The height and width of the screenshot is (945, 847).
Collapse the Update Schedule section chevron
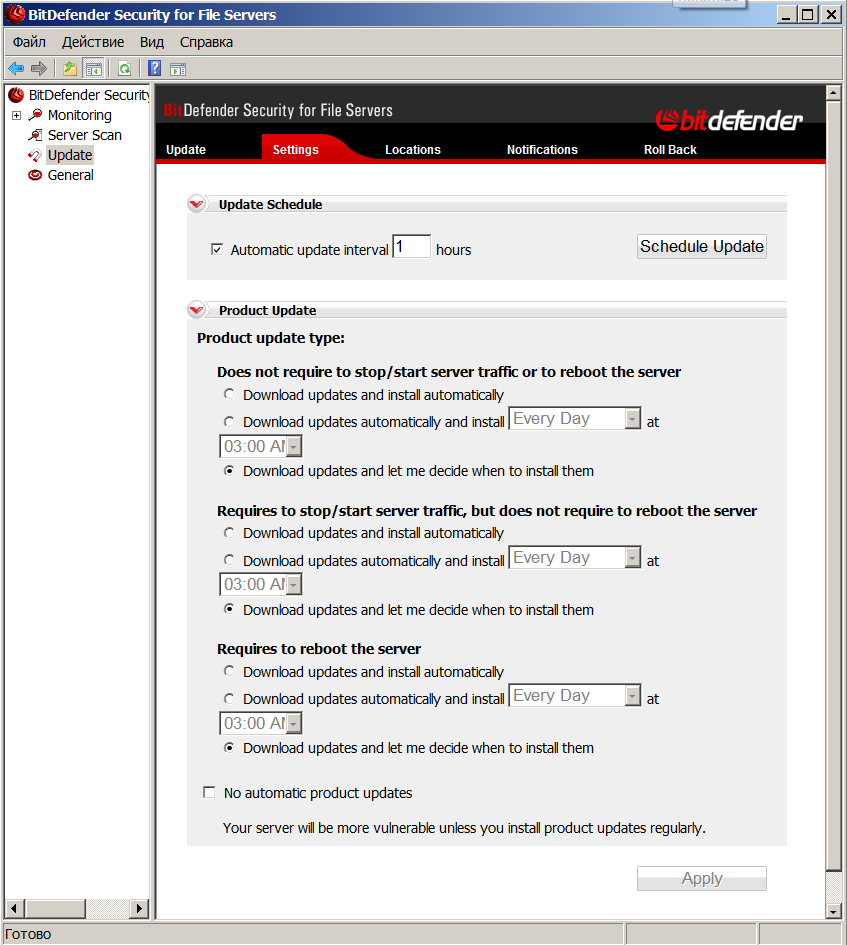(197, 204)
